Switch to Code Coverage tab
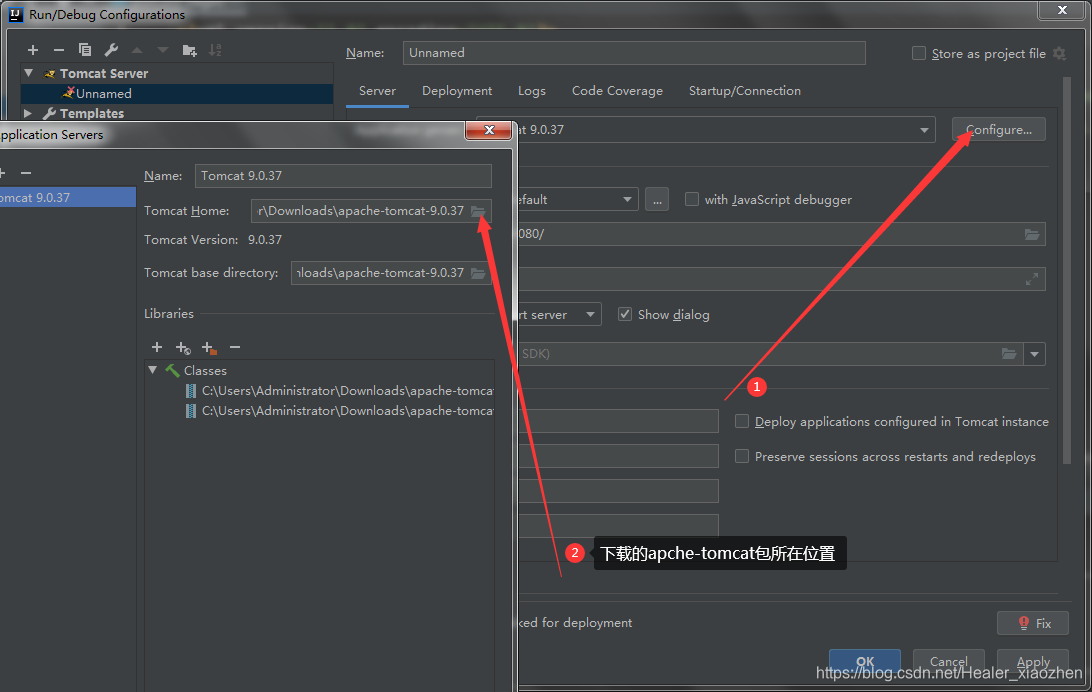 click(617, 91)
